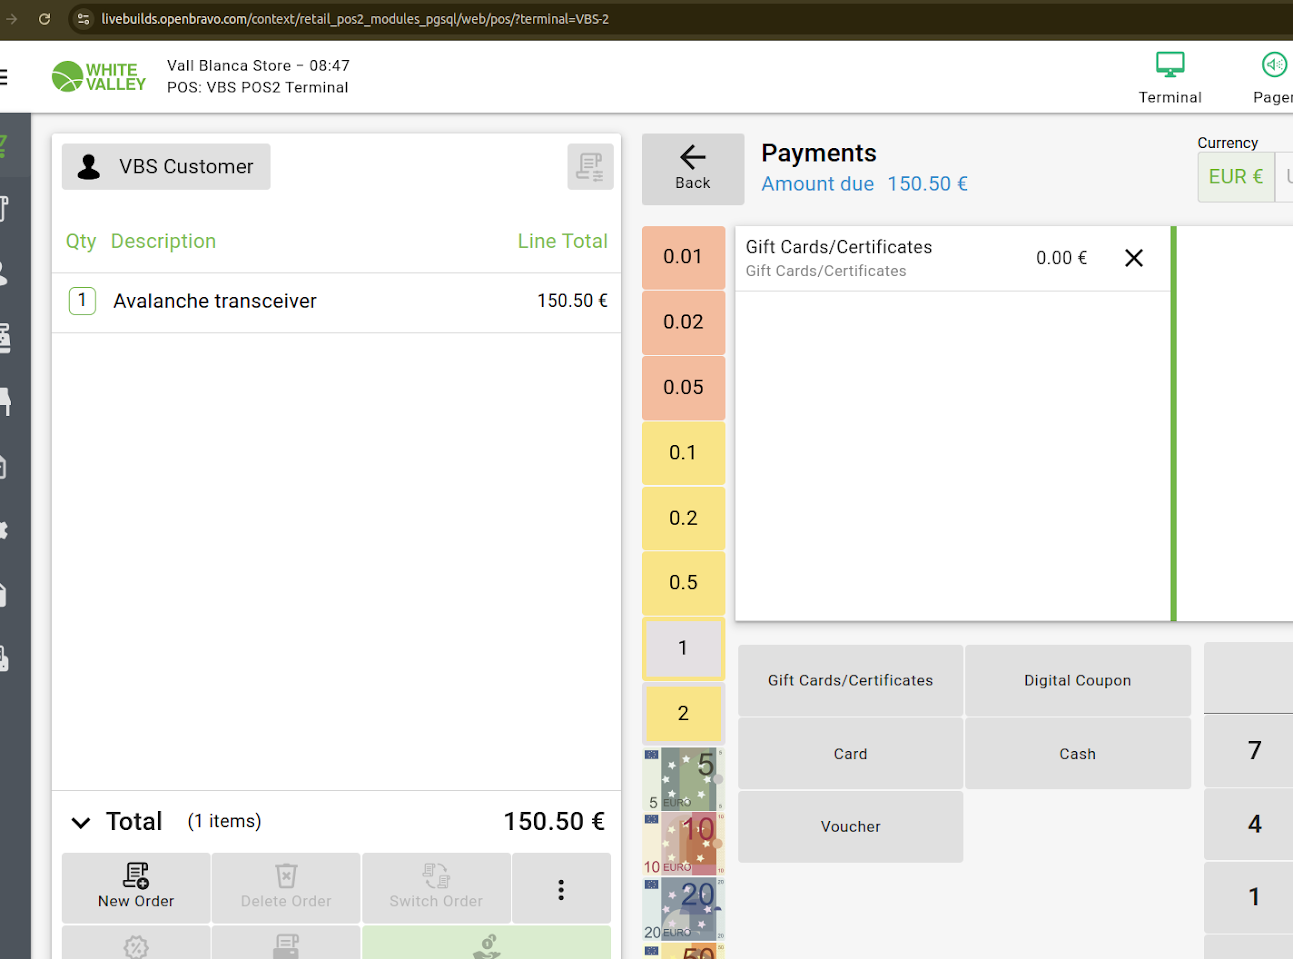Click the receipt icon beside VBS Customer
1293x959 pixels.
point(590,167)
